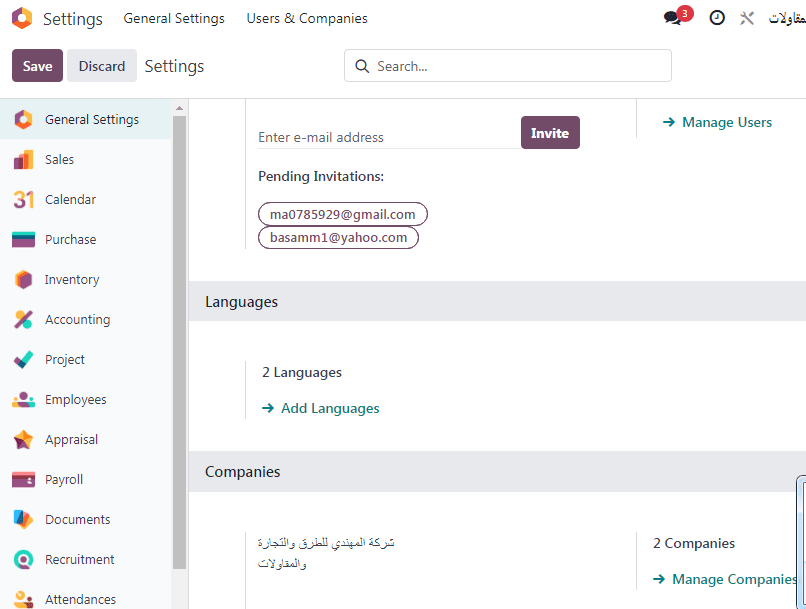This screenshot has height=609, width=806.
Task: Open the General Settings top menu
Action: click(x=174, y=19)
